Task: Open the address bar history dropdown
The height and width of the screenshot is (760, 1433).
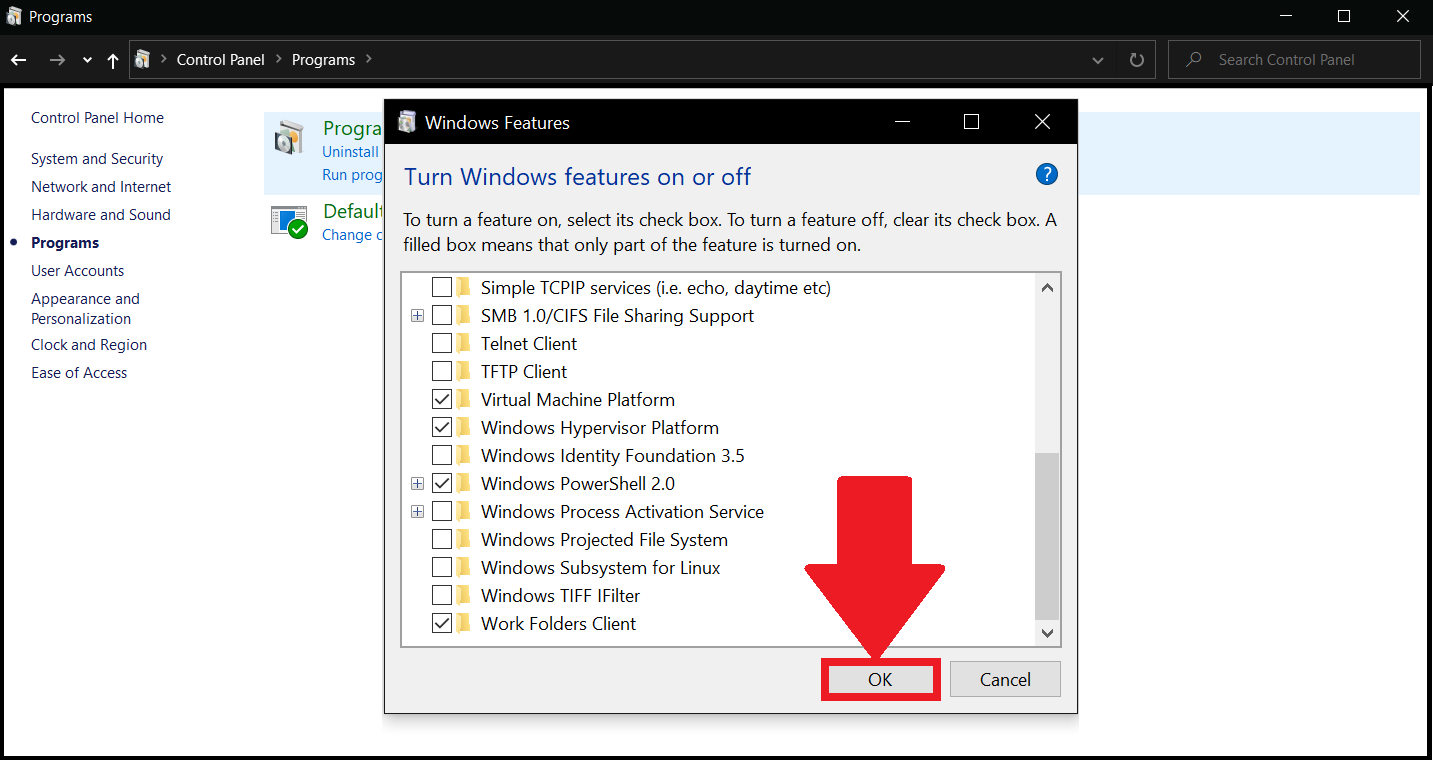Action: pyautogui.click(x=1099, y=60)
